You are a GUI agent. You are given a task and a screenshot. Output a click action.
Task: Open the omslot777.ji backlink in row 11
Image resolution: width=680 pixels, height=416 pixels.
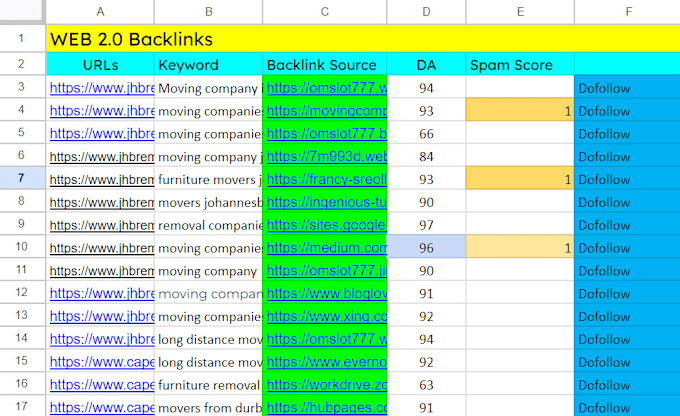pyautogui.click(x=327, y=271)
